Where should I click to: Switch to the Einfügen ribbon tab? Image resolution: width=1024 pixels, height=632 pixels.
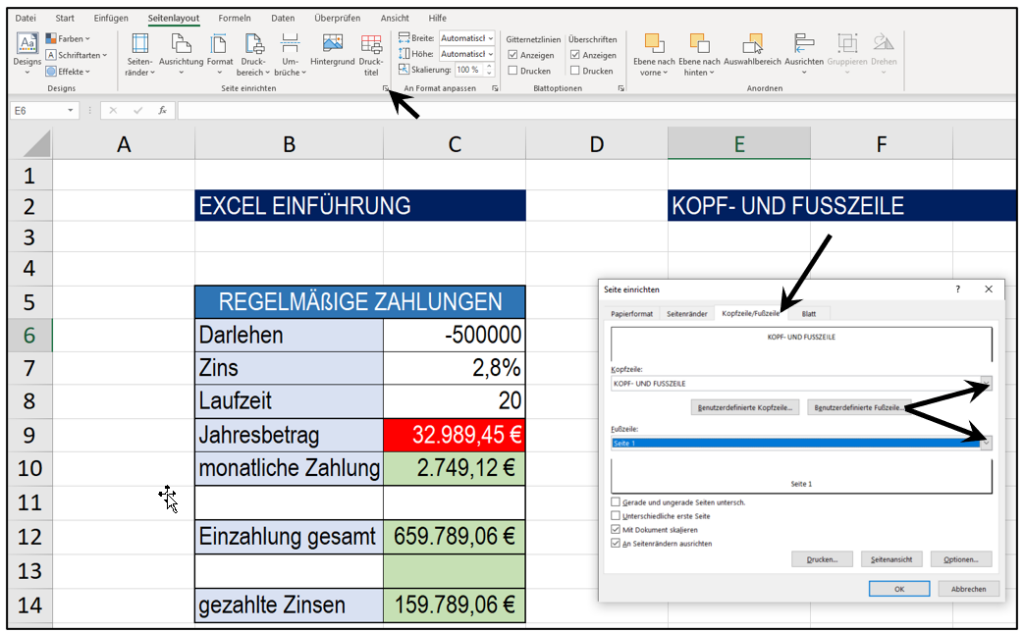coord(111,18)
